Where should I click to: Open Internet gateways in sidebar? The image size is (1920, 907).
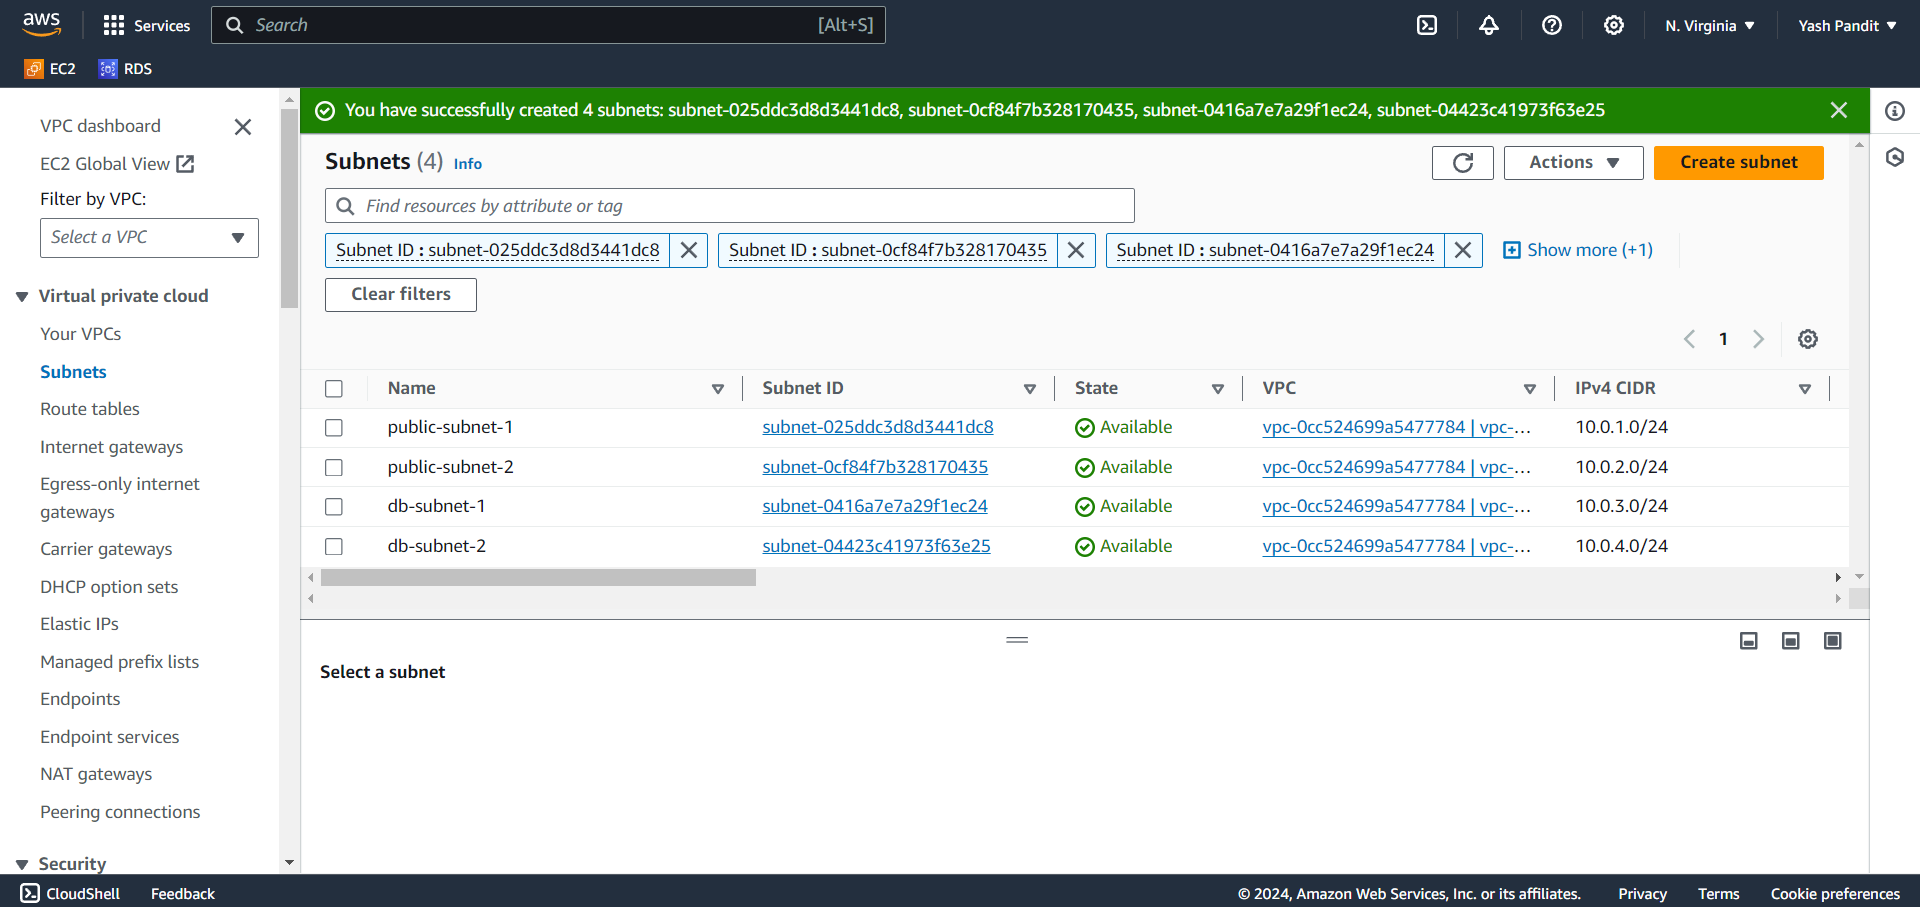point(112,447)
